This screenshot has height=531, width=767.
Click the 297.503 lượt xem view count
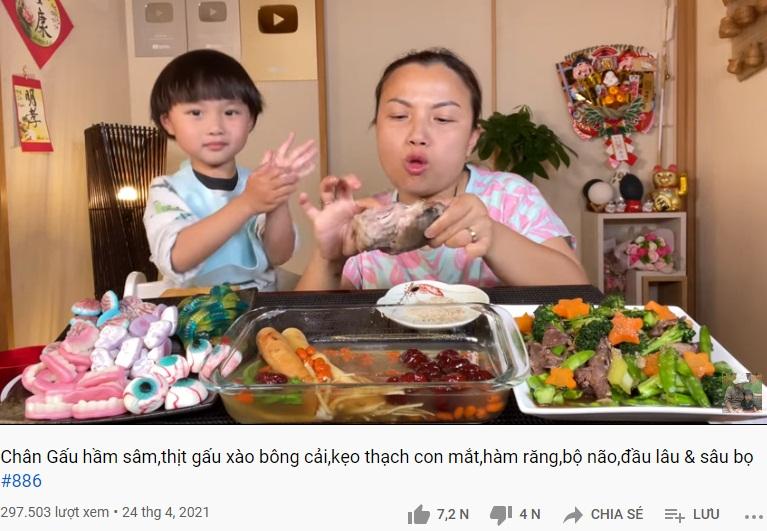(54, 512)
